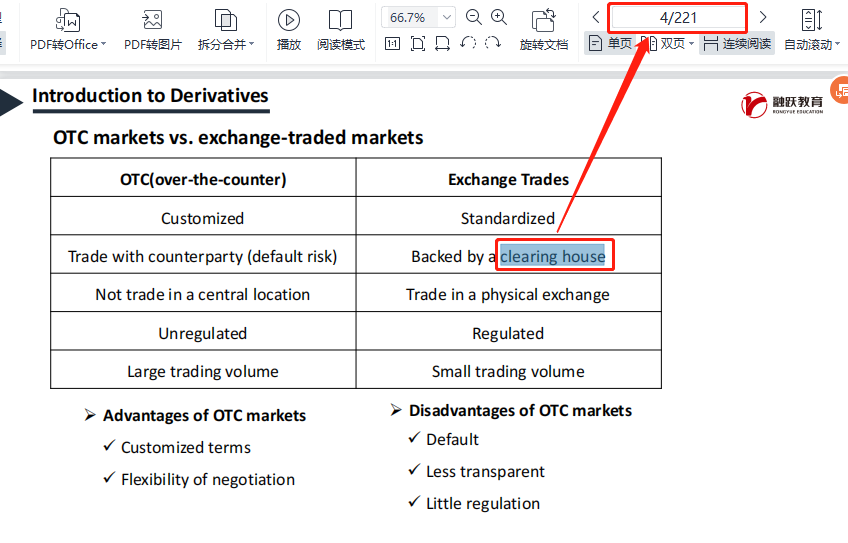Click the zoom out magnifier icon
This screenshot has width=848, height=543.
coord(474,17)
